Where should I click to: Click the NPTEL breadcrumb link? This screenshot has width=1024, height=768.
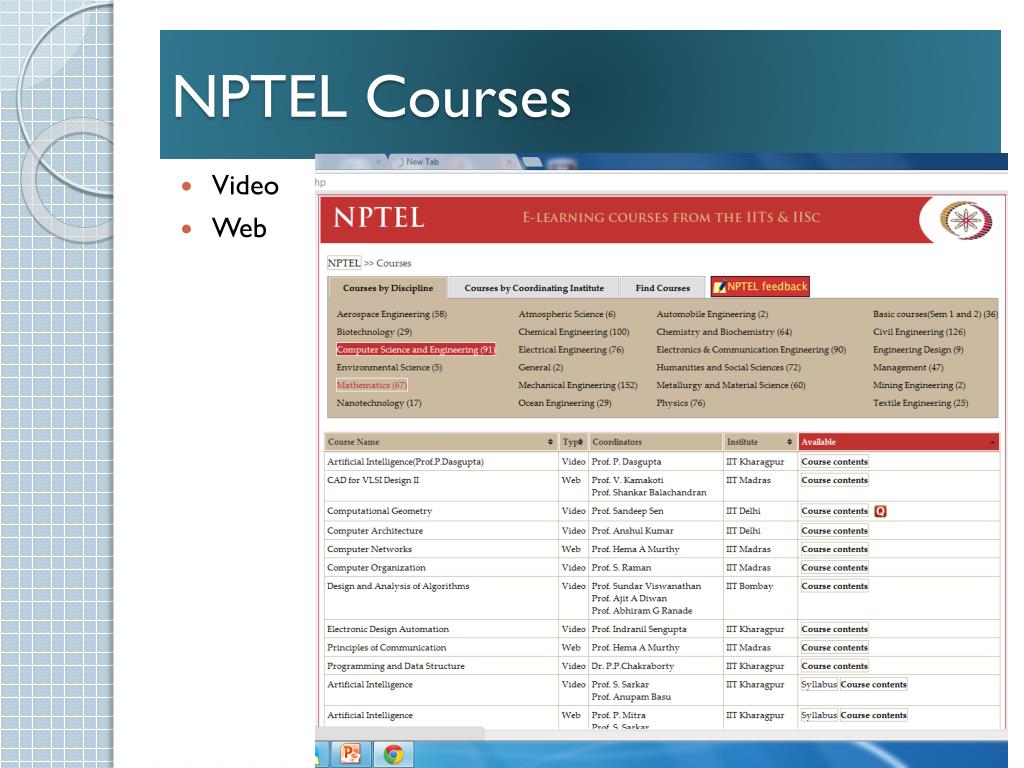point(344,263)
